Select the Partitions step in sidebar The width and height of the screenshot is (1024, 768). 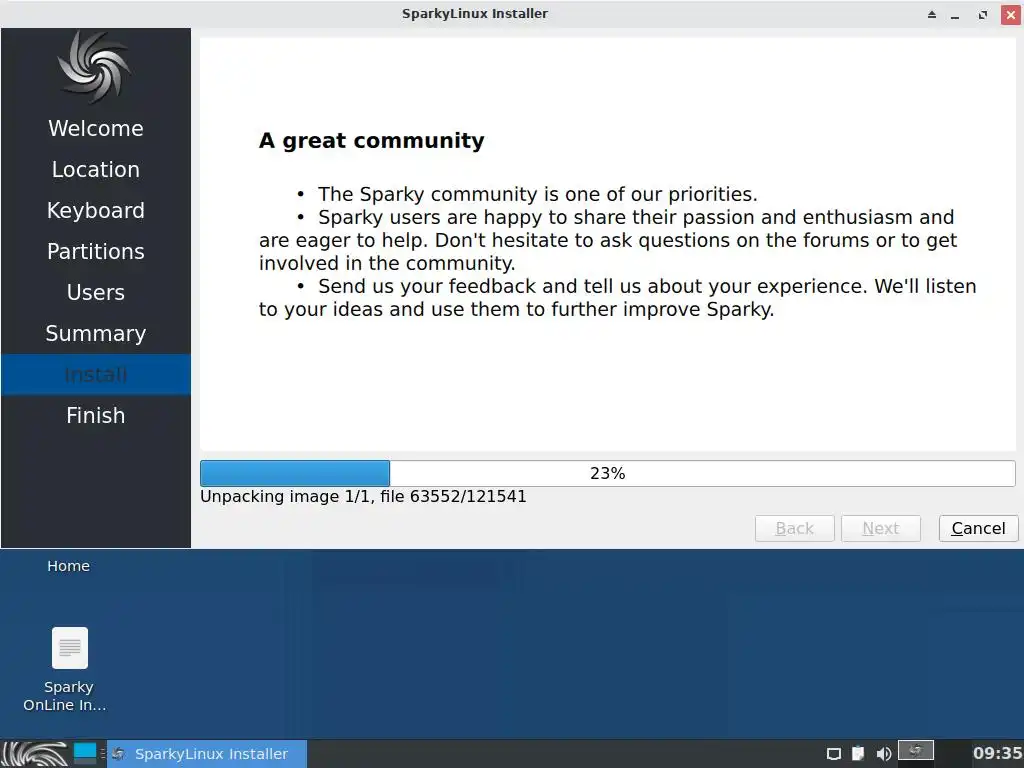click(x=96, y=252)
